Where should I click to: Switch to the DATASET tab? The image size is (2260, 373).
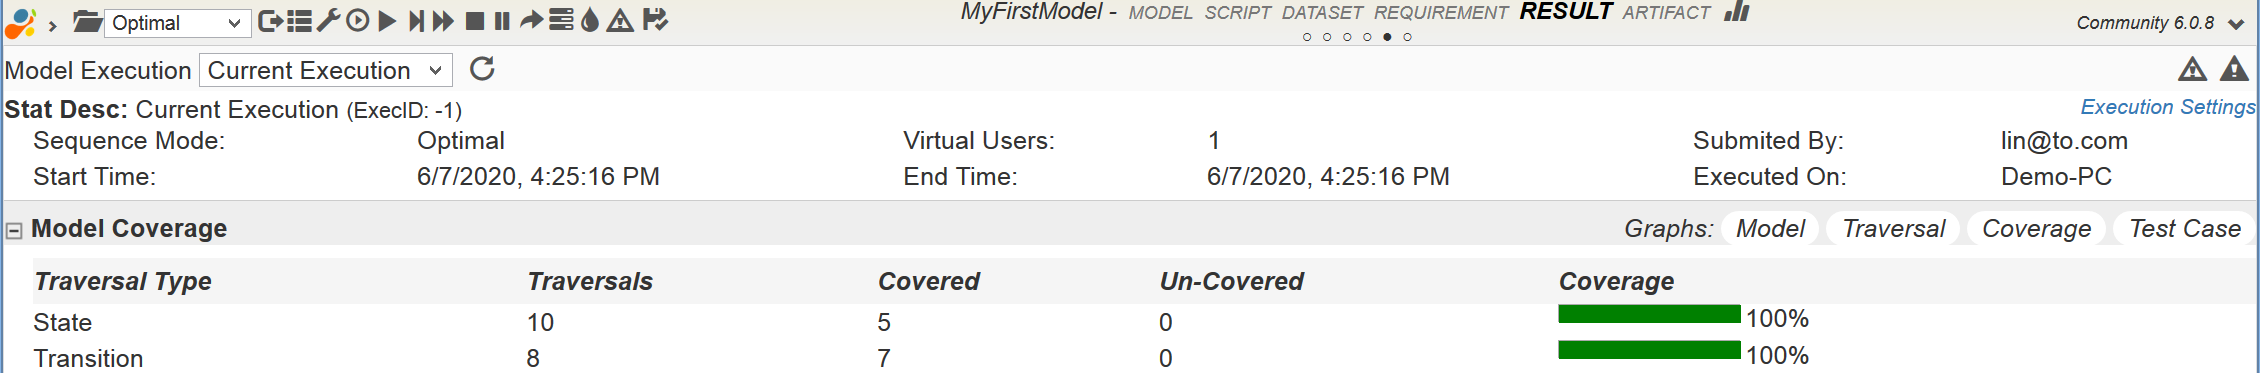[x=1322, y=13]
